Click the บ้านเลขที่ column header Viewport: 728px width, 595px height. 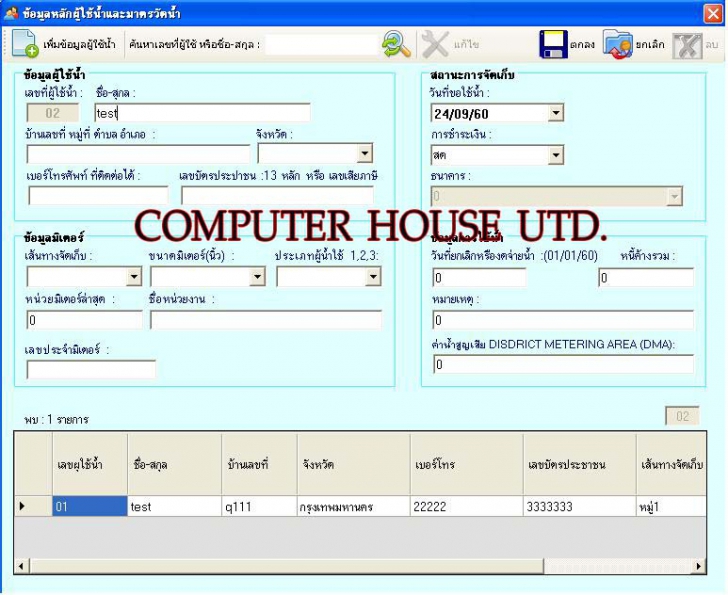(260, 464)
